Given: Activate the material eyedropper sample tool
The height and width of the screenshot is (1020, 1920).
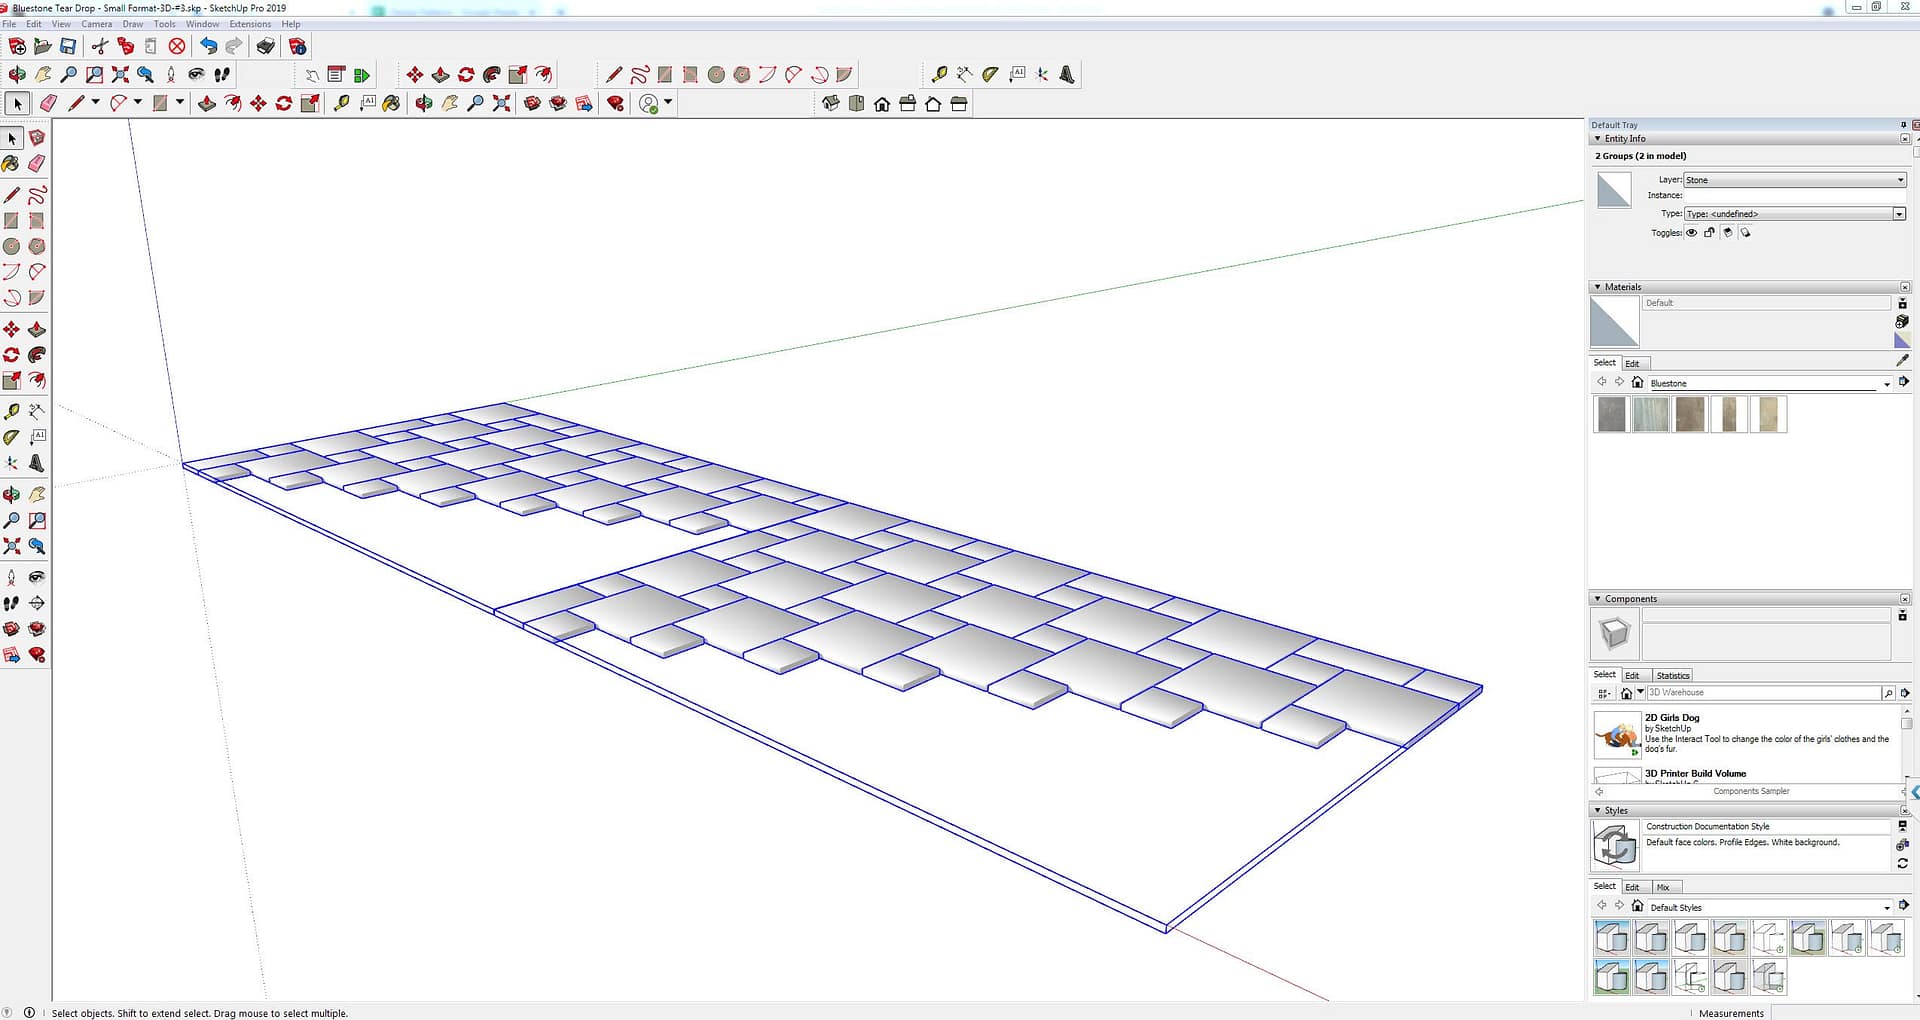Looking at the screenshot, I should [1902, 360].
